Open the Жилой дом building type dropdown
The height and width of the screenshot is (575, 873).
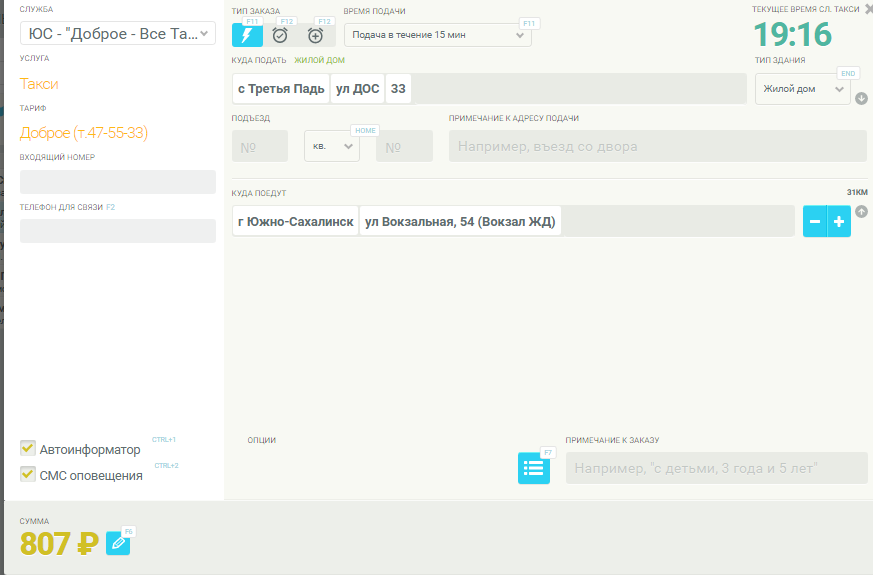coord(802,89)
